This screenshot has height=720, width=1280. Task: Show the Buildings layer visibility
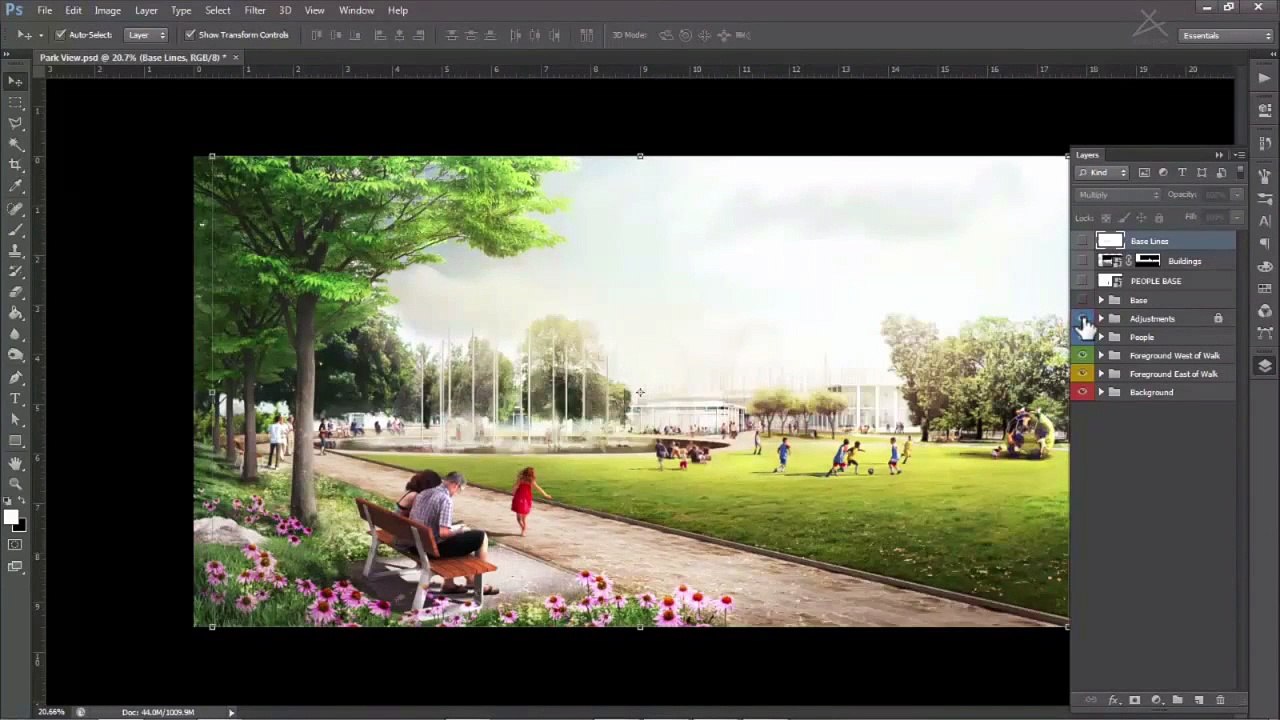1083,261
